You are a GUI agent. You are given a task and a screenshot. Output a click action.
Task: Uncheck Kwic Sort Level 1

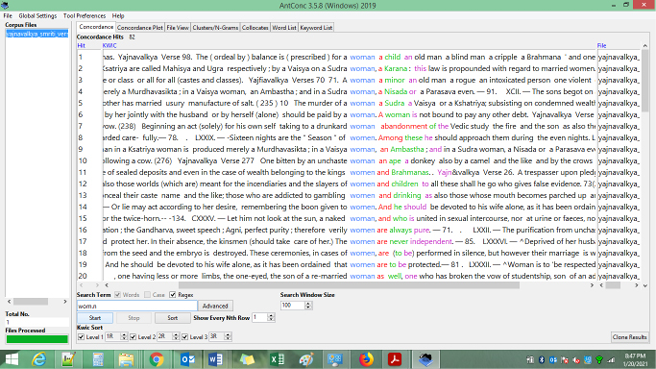[x=81, y=337]
